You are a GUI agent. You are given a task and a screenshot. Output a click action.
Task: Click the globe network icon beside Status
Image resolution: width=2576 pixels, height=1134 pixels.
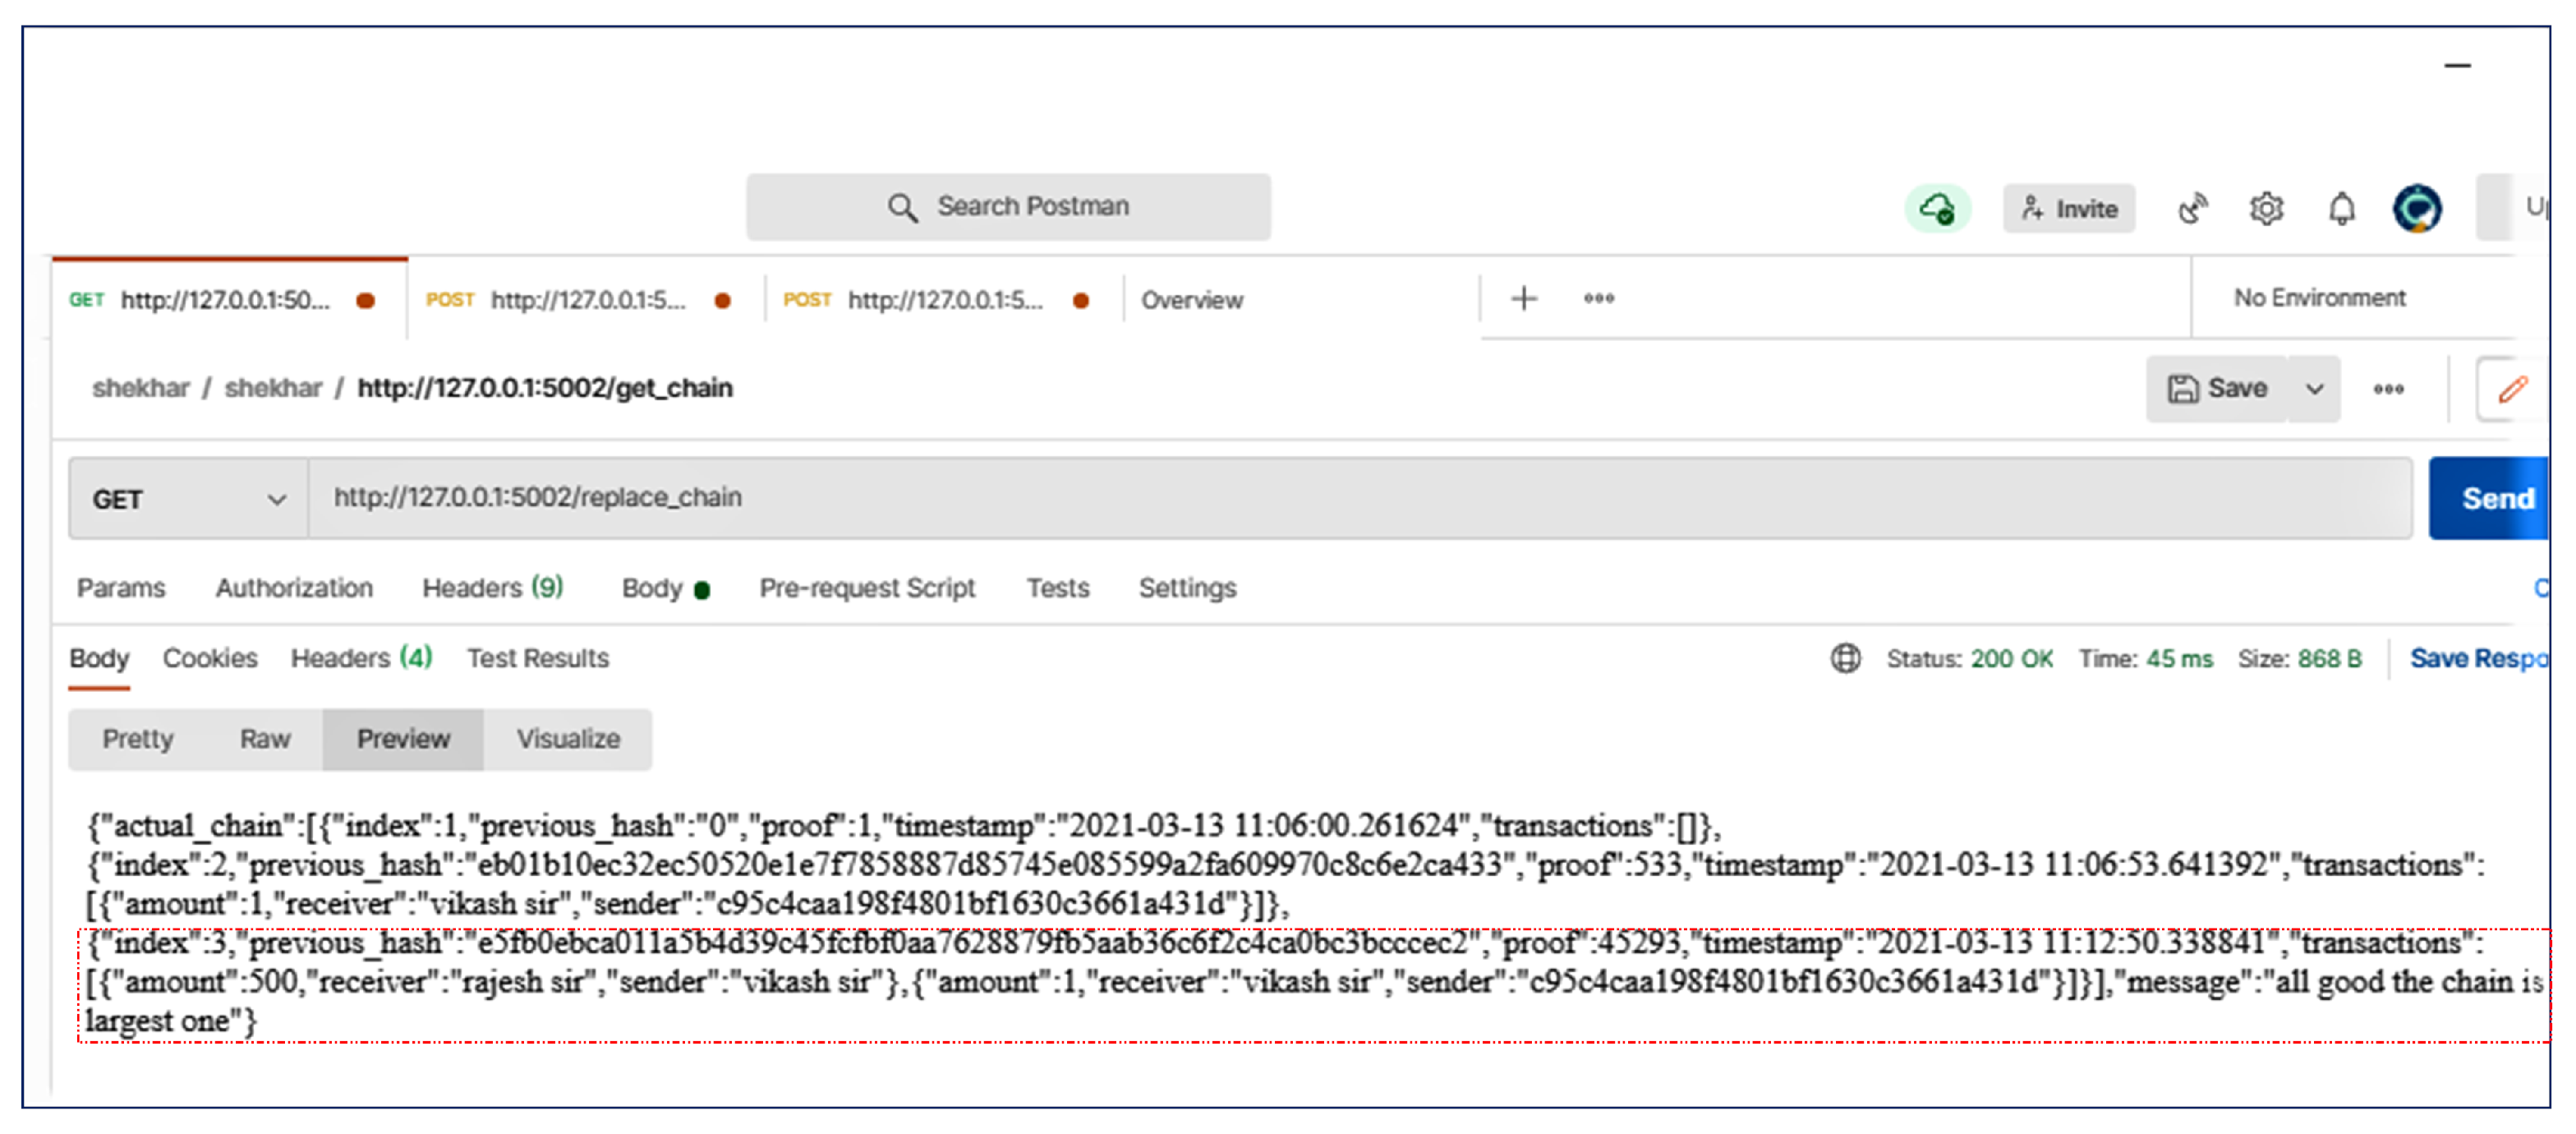tap(1845, 658)
